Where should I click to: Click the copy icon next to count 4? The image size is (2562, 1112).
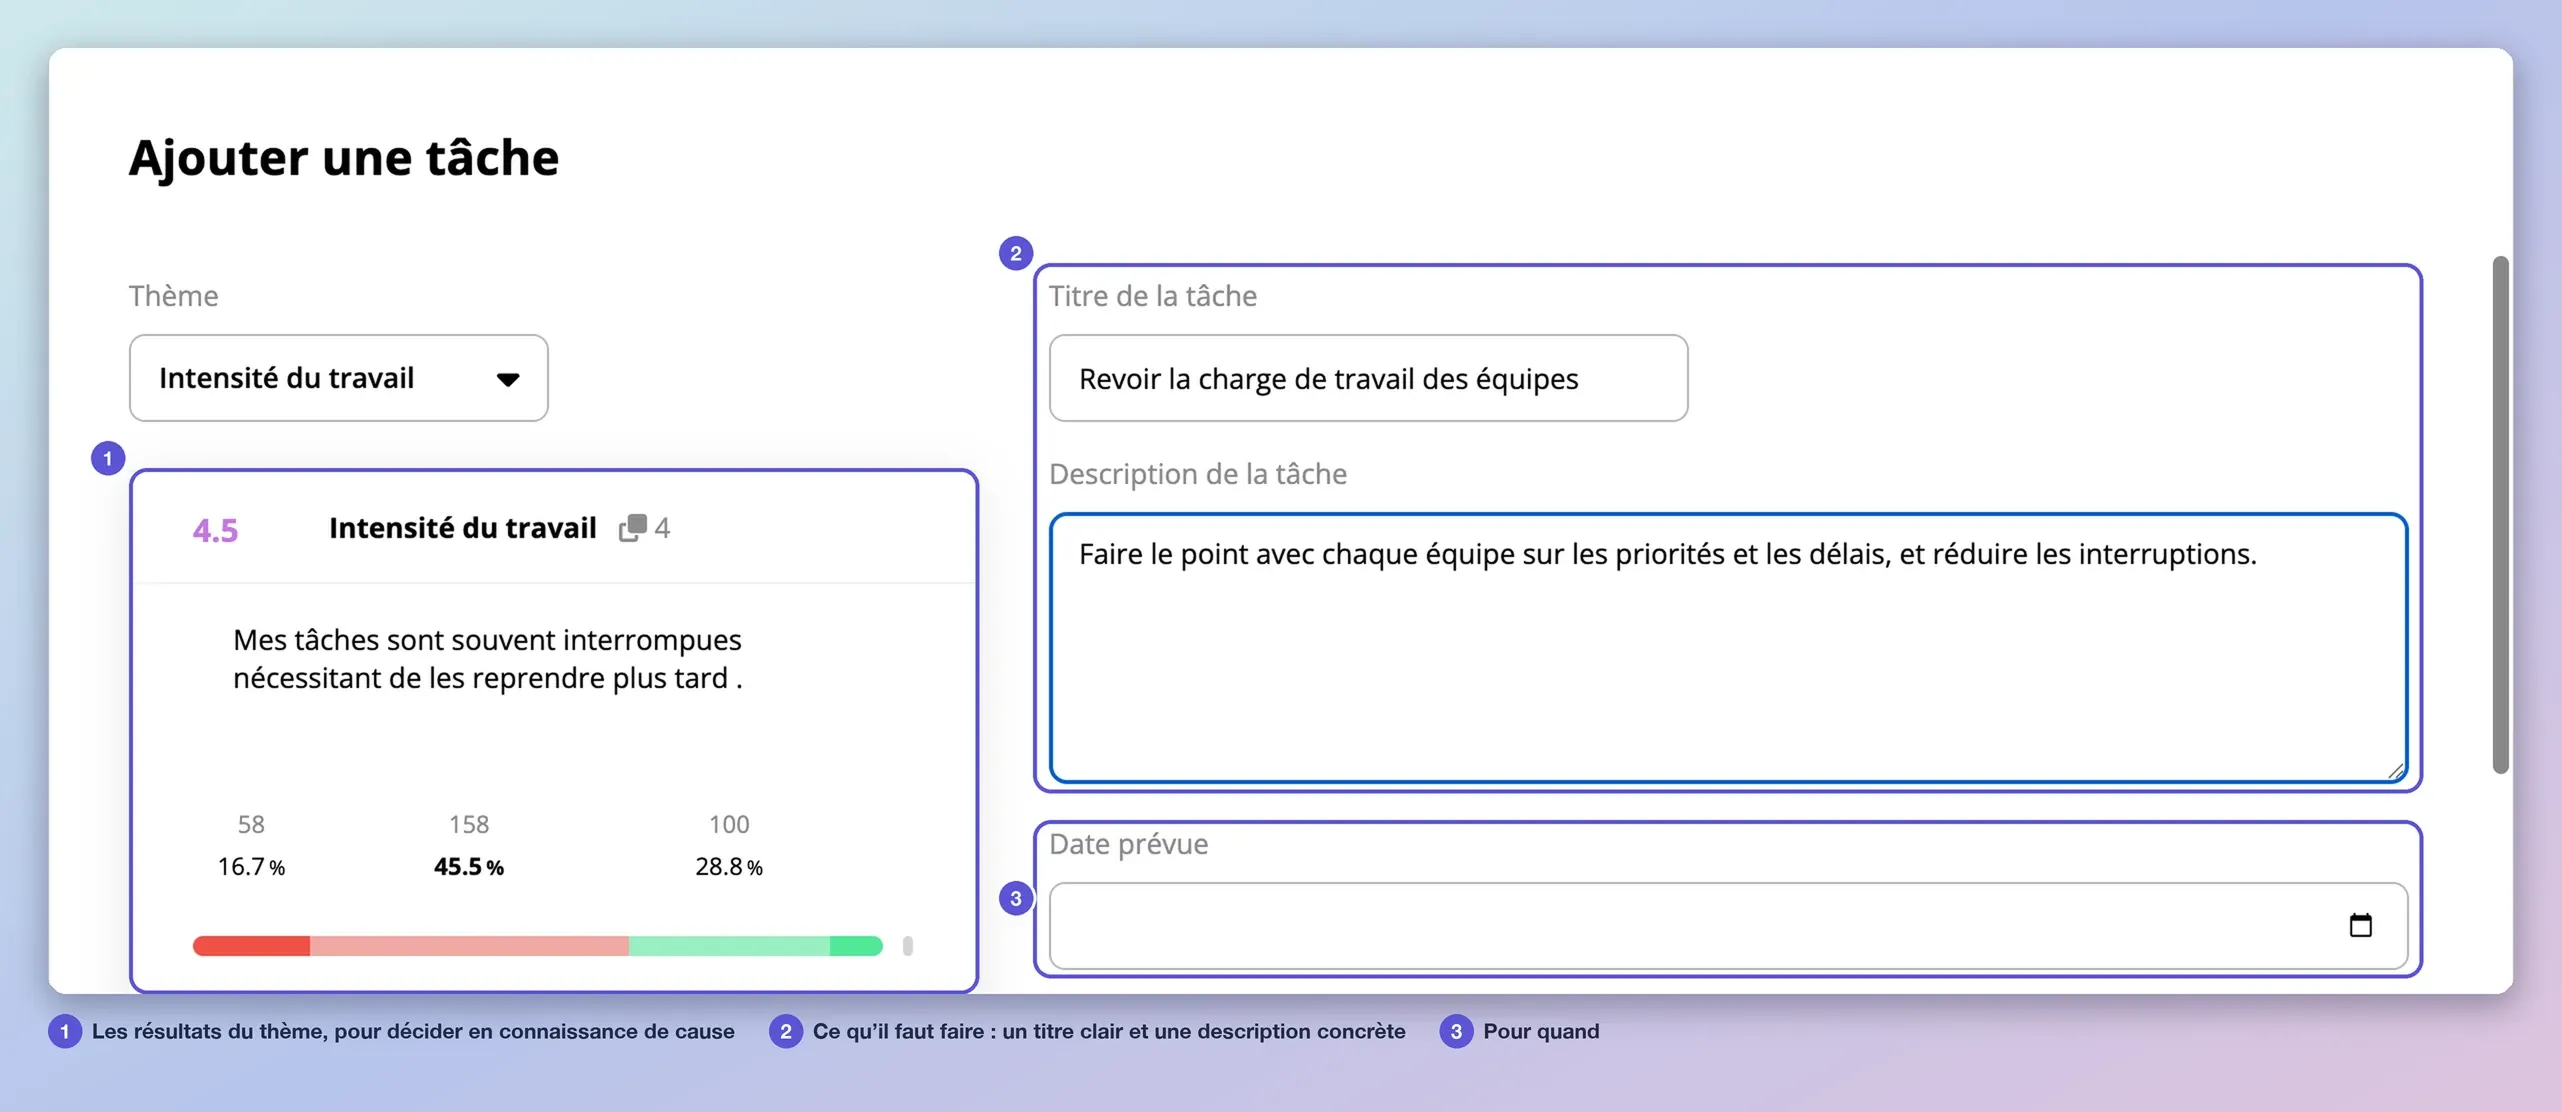point(633,527)
